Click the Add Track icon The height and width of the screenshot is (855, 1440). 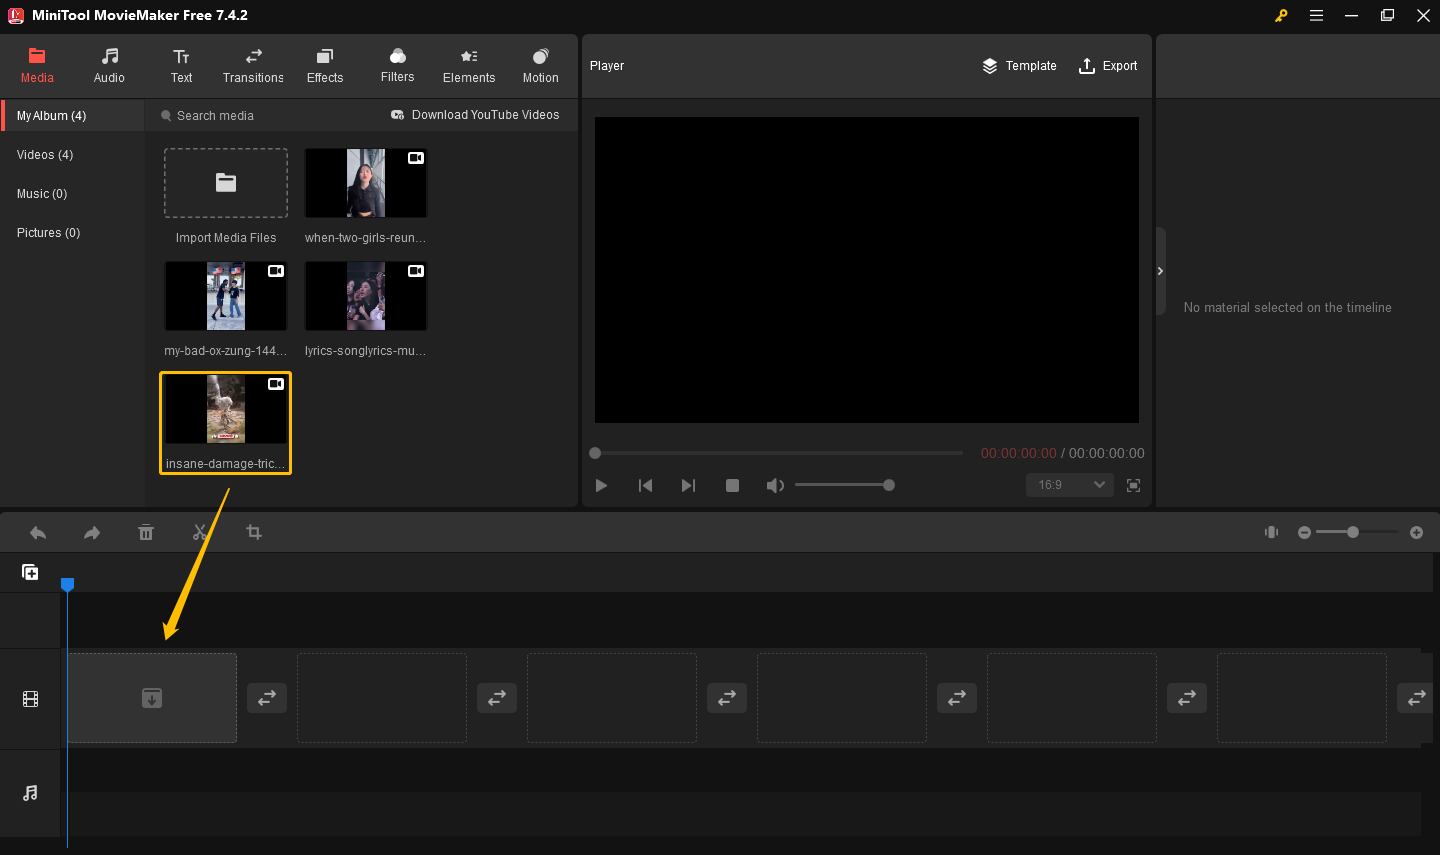point(30,572)
